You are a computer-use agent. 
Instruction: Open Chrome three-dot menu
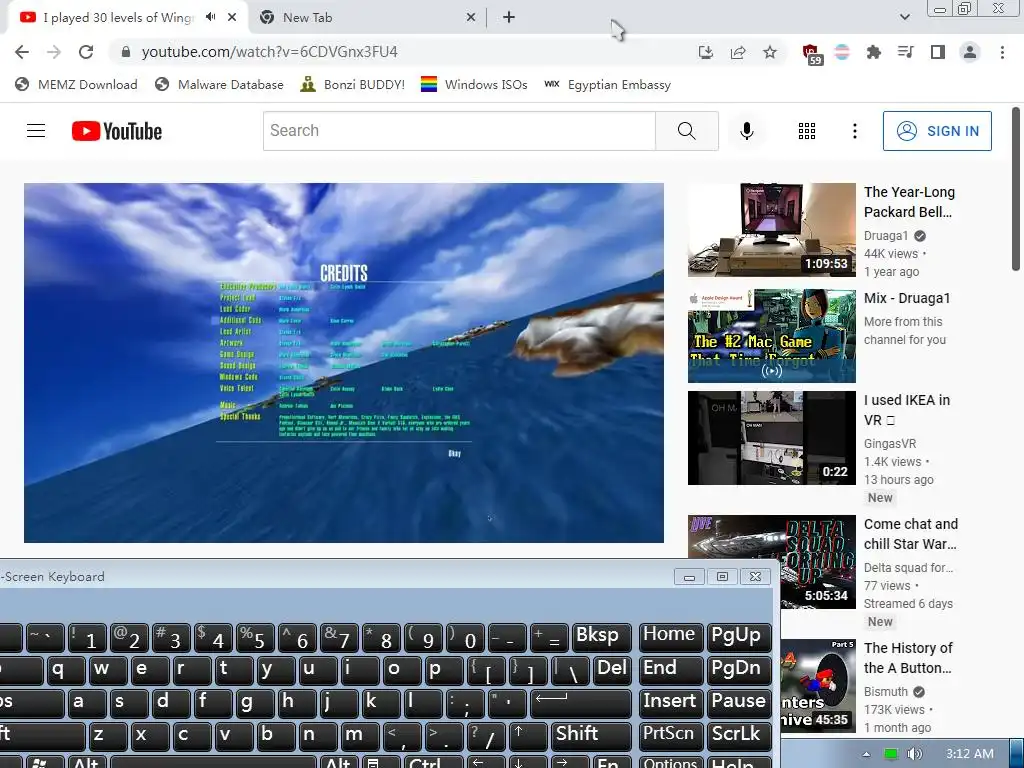click(1002, 52)
